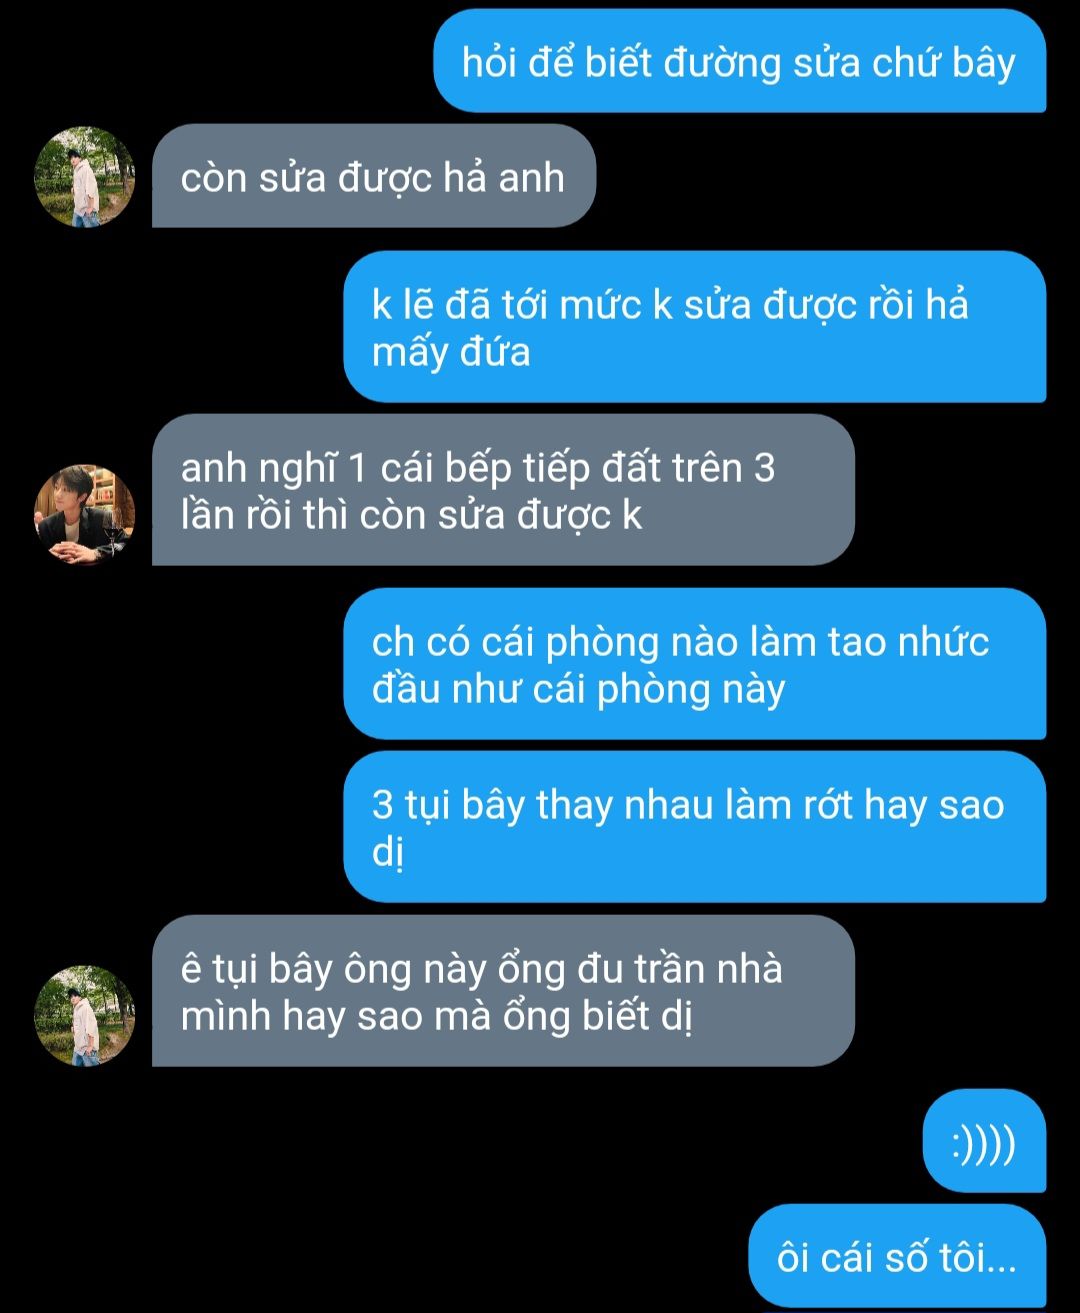Open the profile photo of the dark-jacket sender
The height and width of the screenshot is (1313, 1080).
[x=85, y=514]
